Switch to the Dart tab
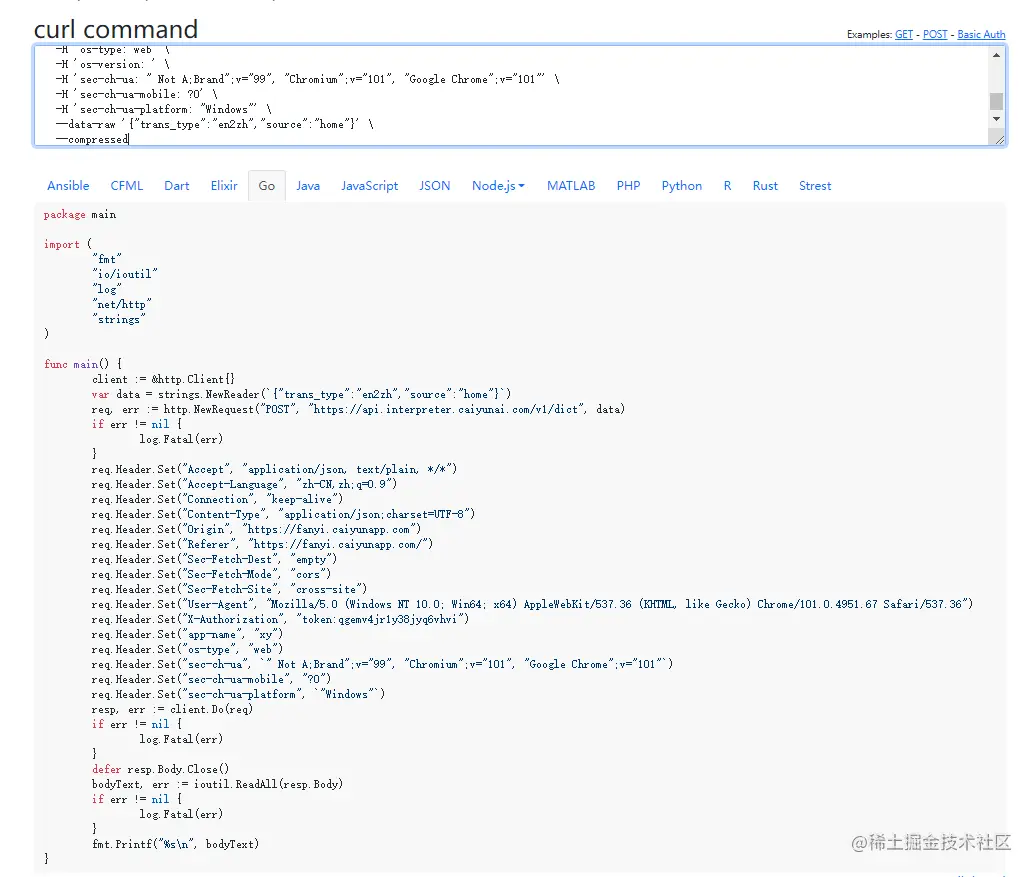Screen dimensions: 1036x877 point(176,186)
